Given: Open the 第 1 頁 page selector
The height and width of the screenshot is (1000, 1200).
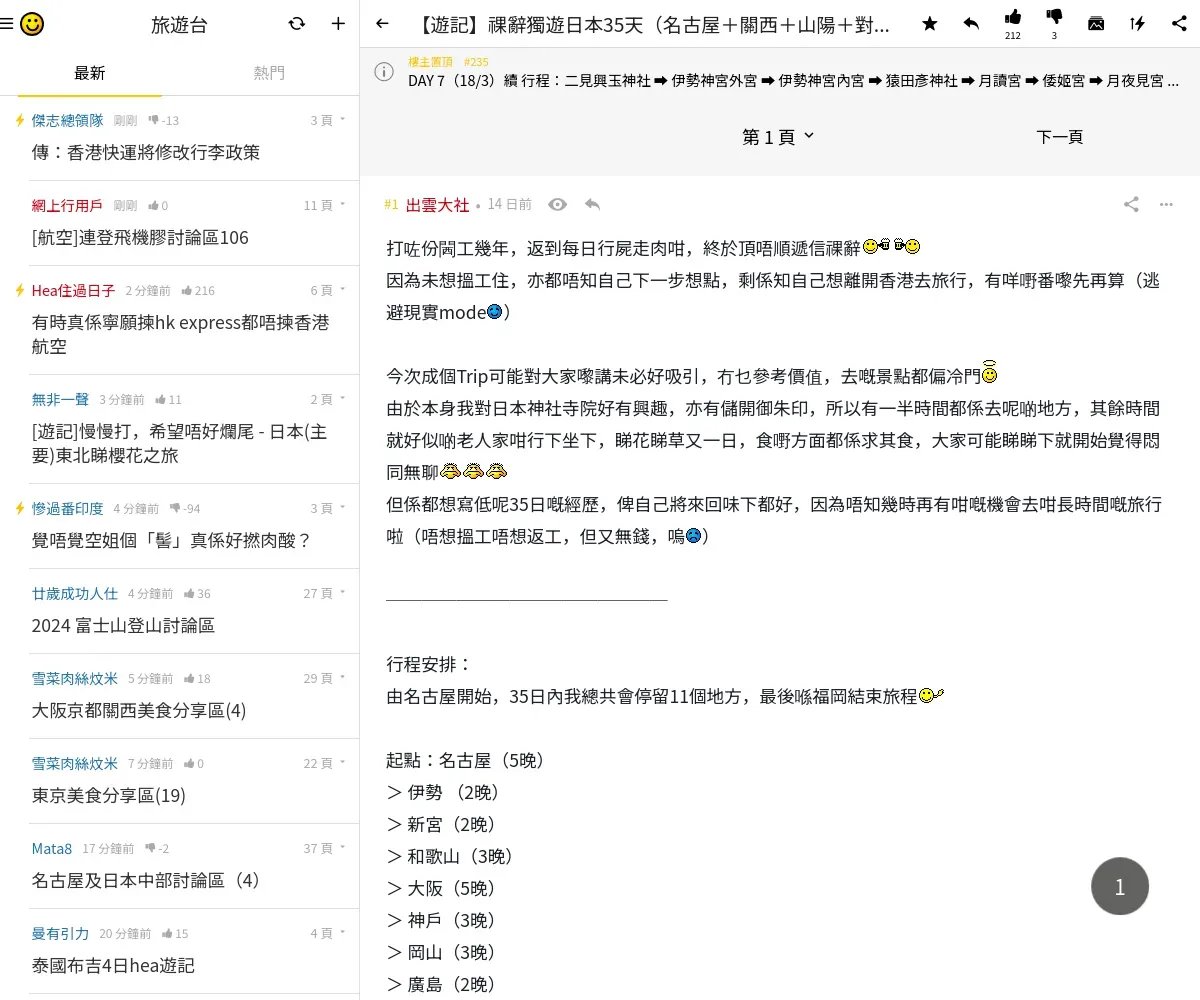Looking at the screenshot, I should coord(779,137).
